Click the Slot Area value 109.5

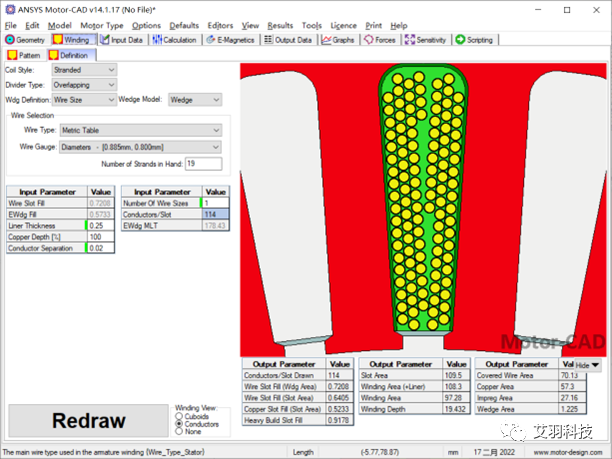point(456,375)
